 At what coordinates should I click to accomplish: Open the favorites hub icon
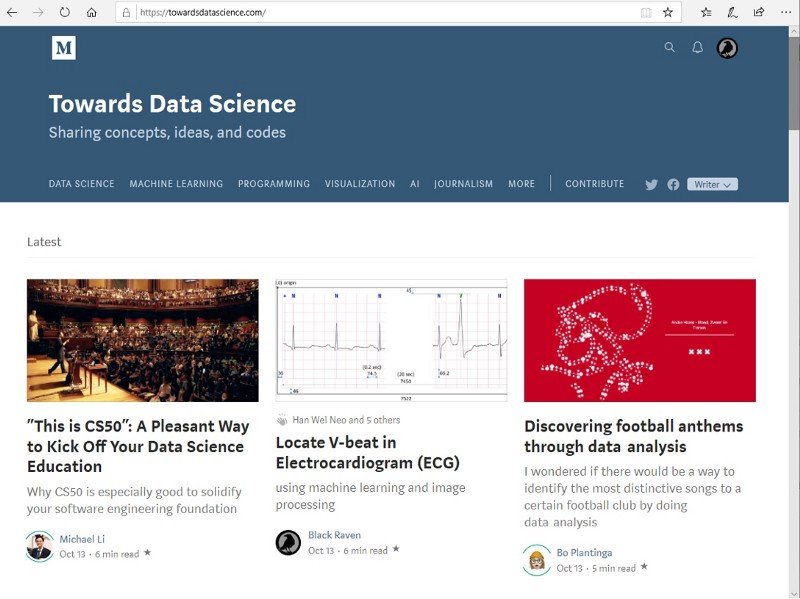(706, 13)
